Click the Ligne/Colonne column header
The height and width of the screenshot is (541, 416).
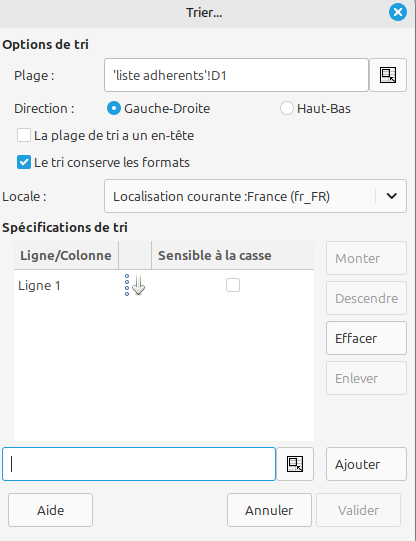pyautogui.click(x=66, y=255)
